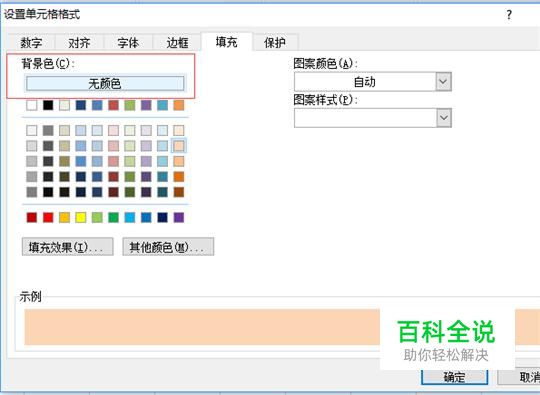540x395 pixels.
Task: Select the medium blue swatch in the standard colors row
Action: click(146, 217)
